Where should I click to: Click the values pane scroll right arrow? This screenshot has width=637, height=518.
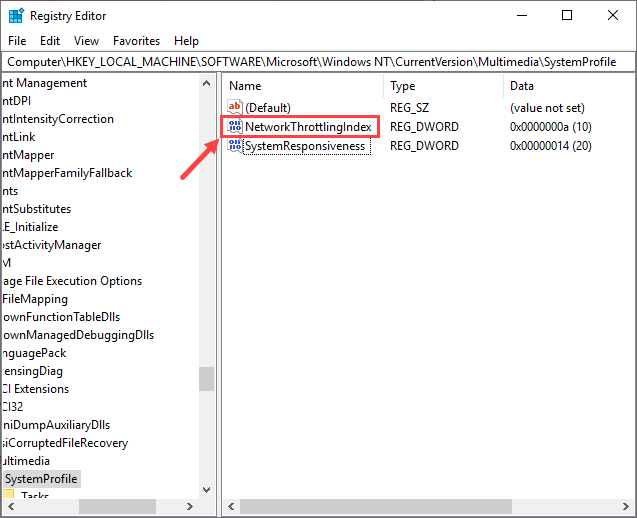pyautogui.click(x=626, y=507)
